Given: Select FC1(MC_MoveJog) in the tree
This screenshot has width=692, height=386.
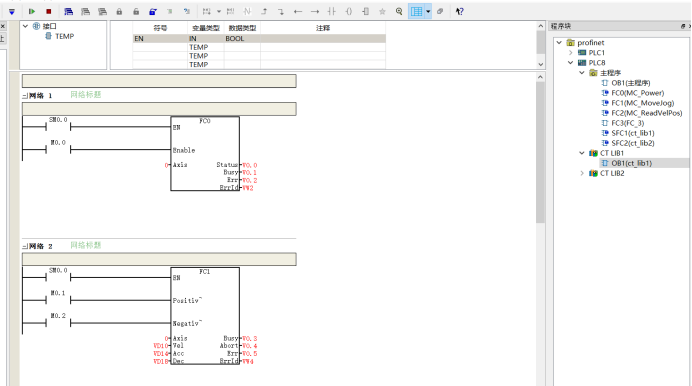Looking at the screenshot, I should [643, 103].
